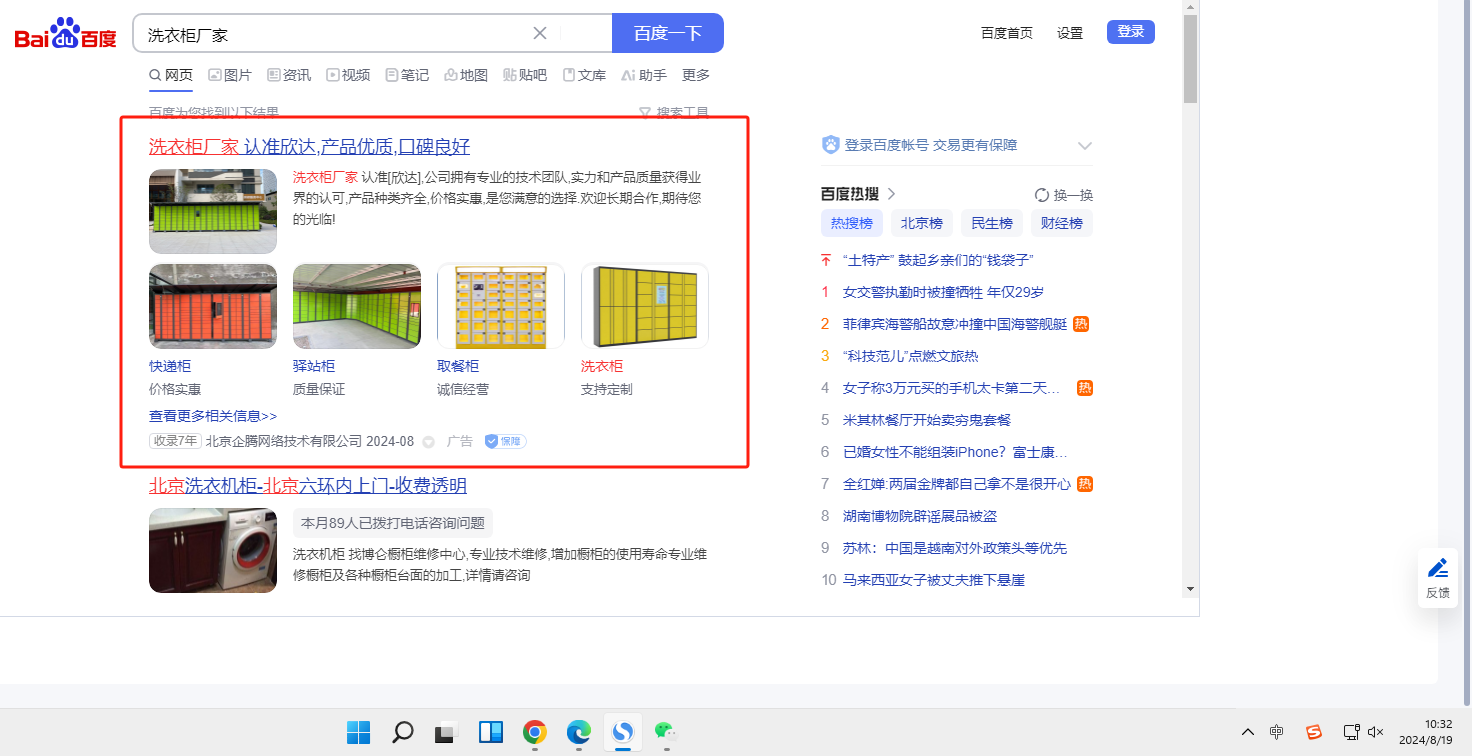This screenshot has height=756, width=1472.
Task: Click the green locker thumbnail beside the ad description
Action: (213, 211)
